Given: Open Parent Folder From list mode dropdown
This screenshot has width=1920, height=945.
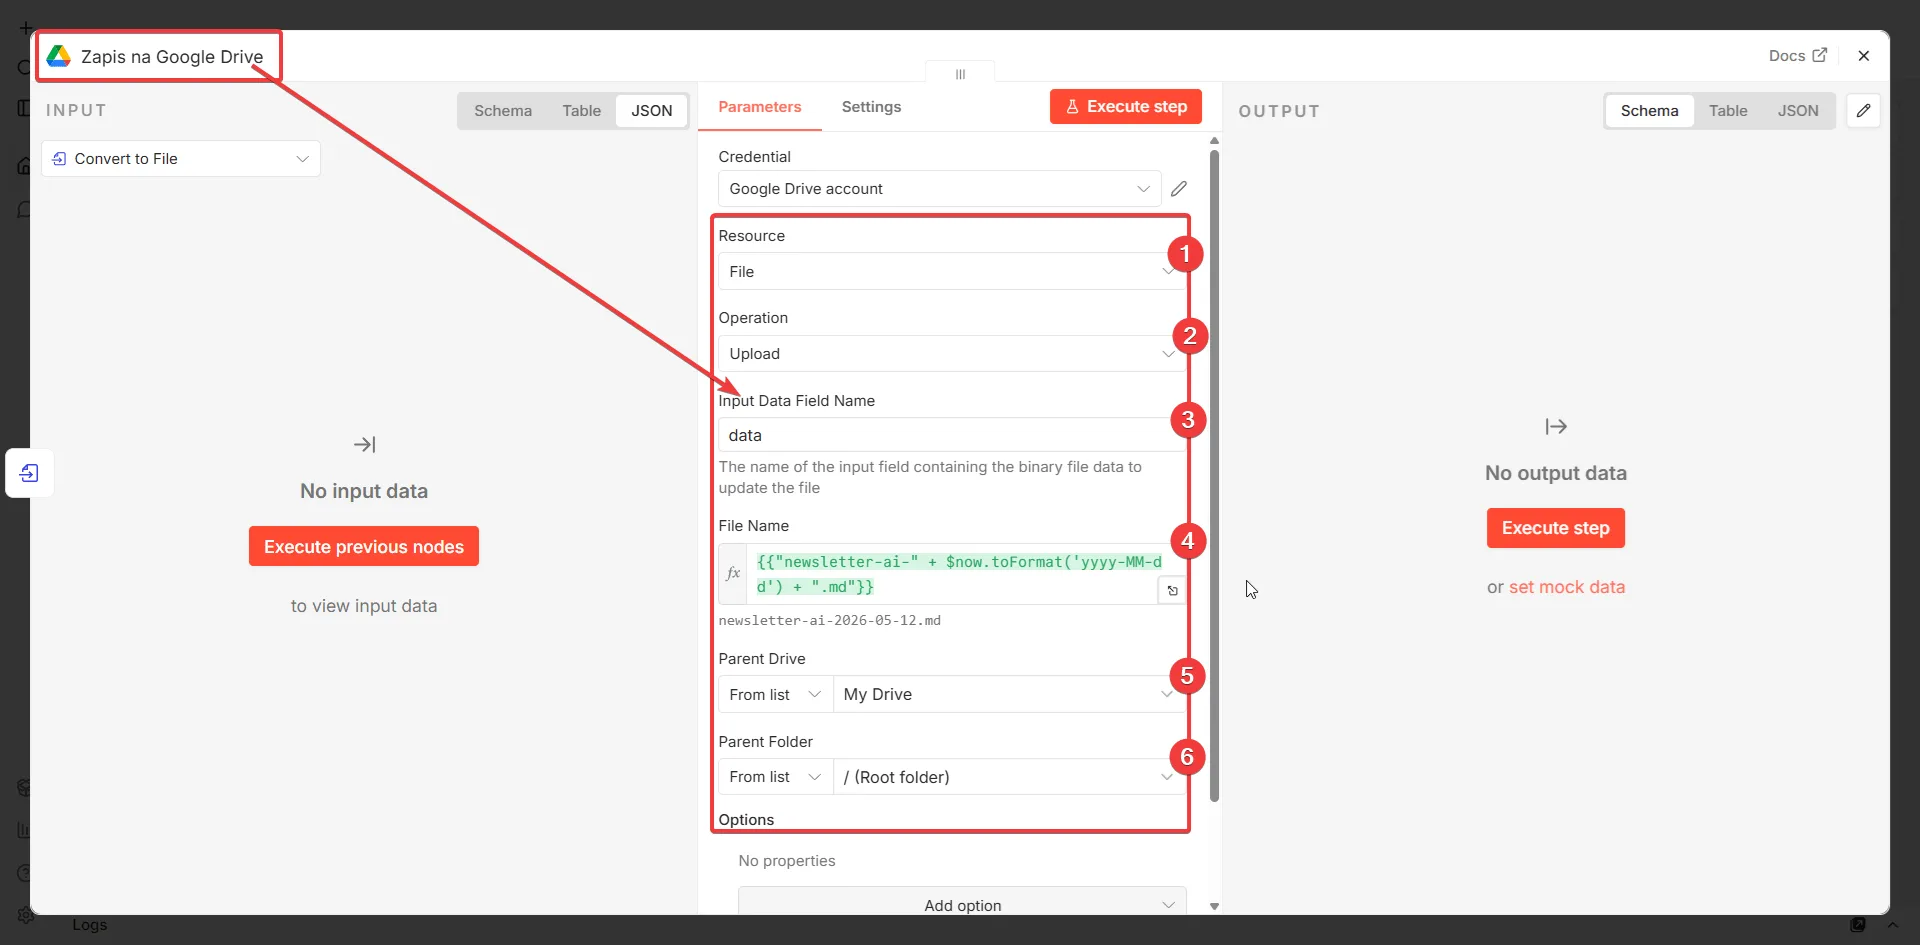Looking at the screenshot, I should [x=775, y=777].
